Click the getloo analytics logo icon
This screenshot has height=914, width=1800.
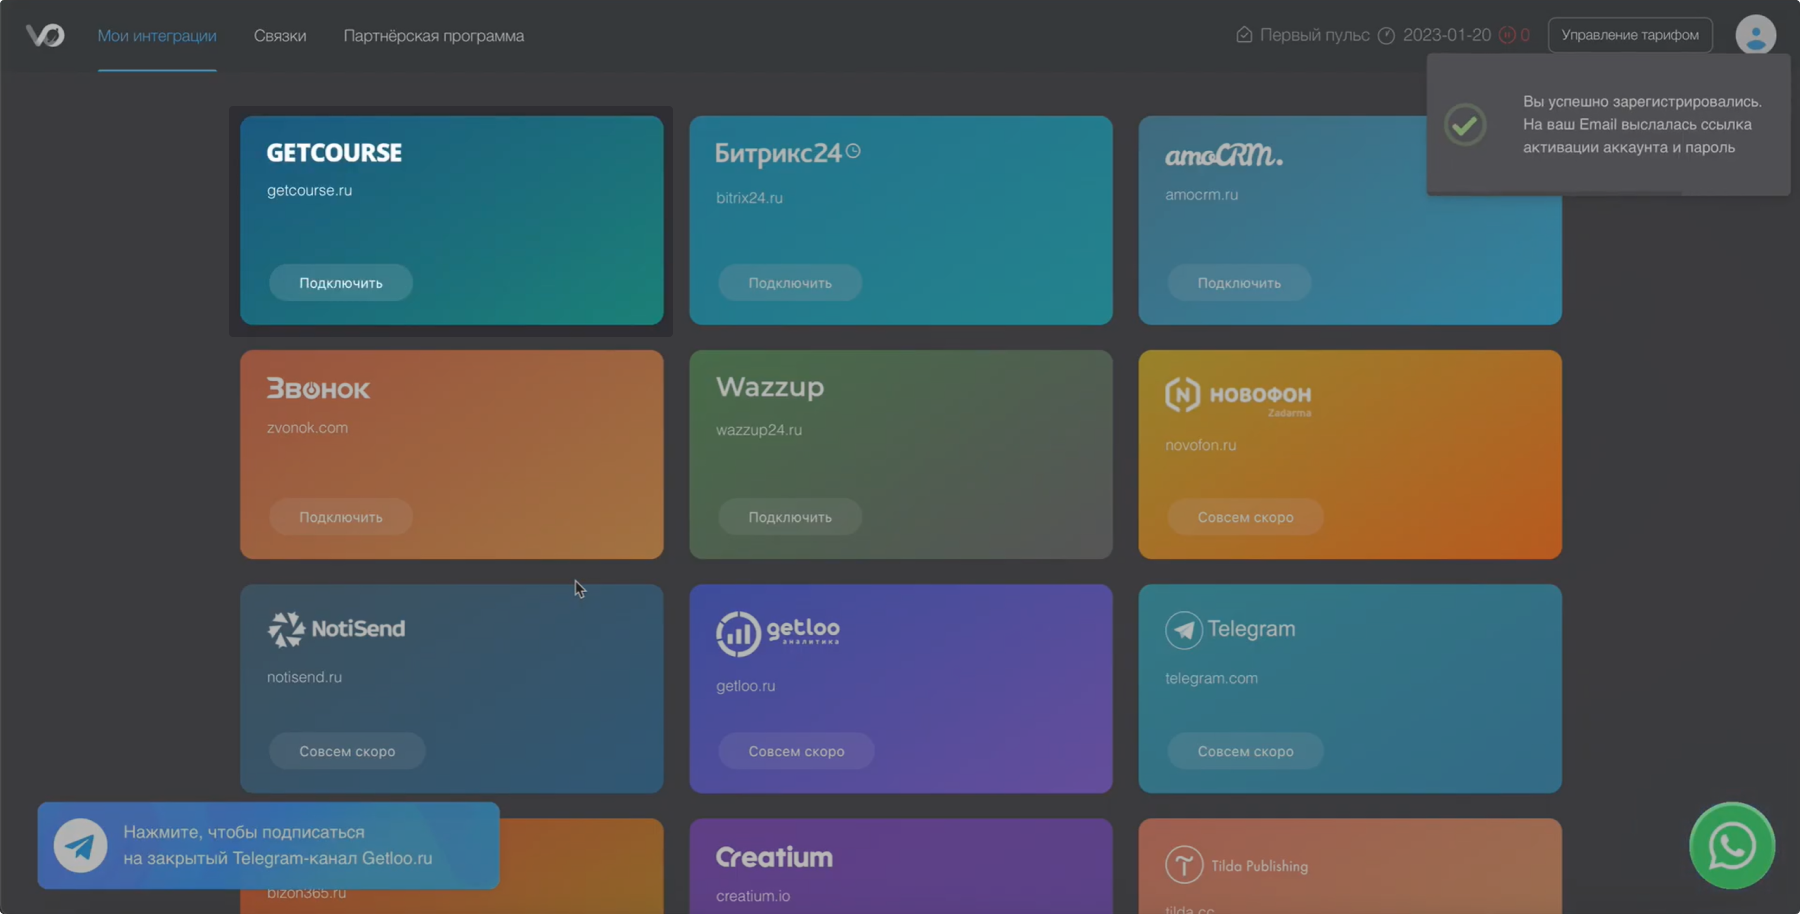click(x=738, y=634)
